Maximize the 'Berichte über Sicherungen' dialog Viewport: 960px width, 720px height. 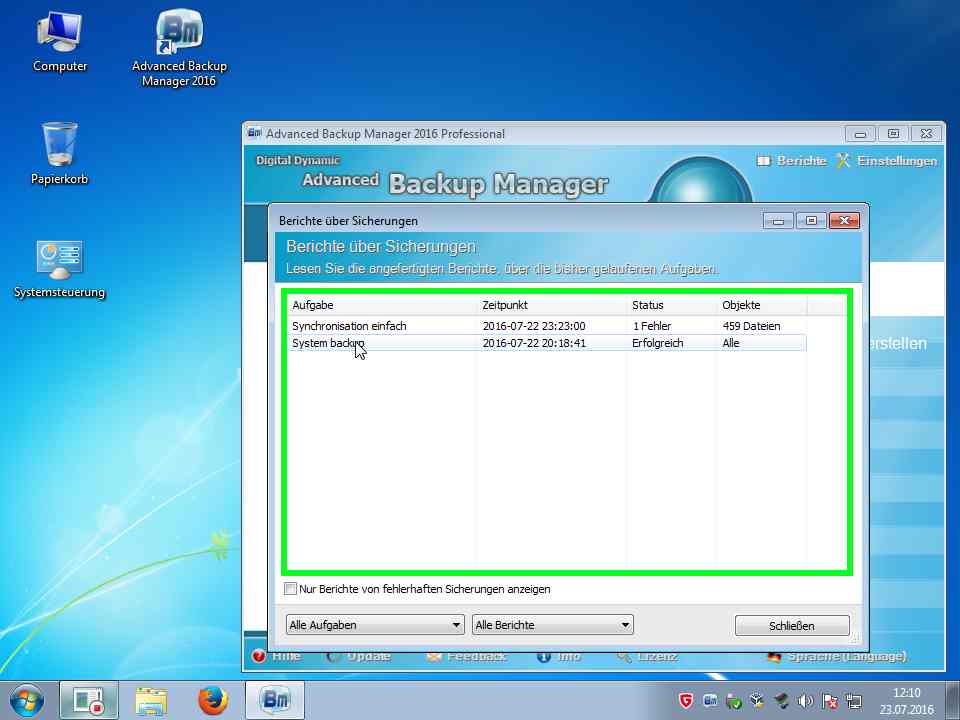click(811, 220)
